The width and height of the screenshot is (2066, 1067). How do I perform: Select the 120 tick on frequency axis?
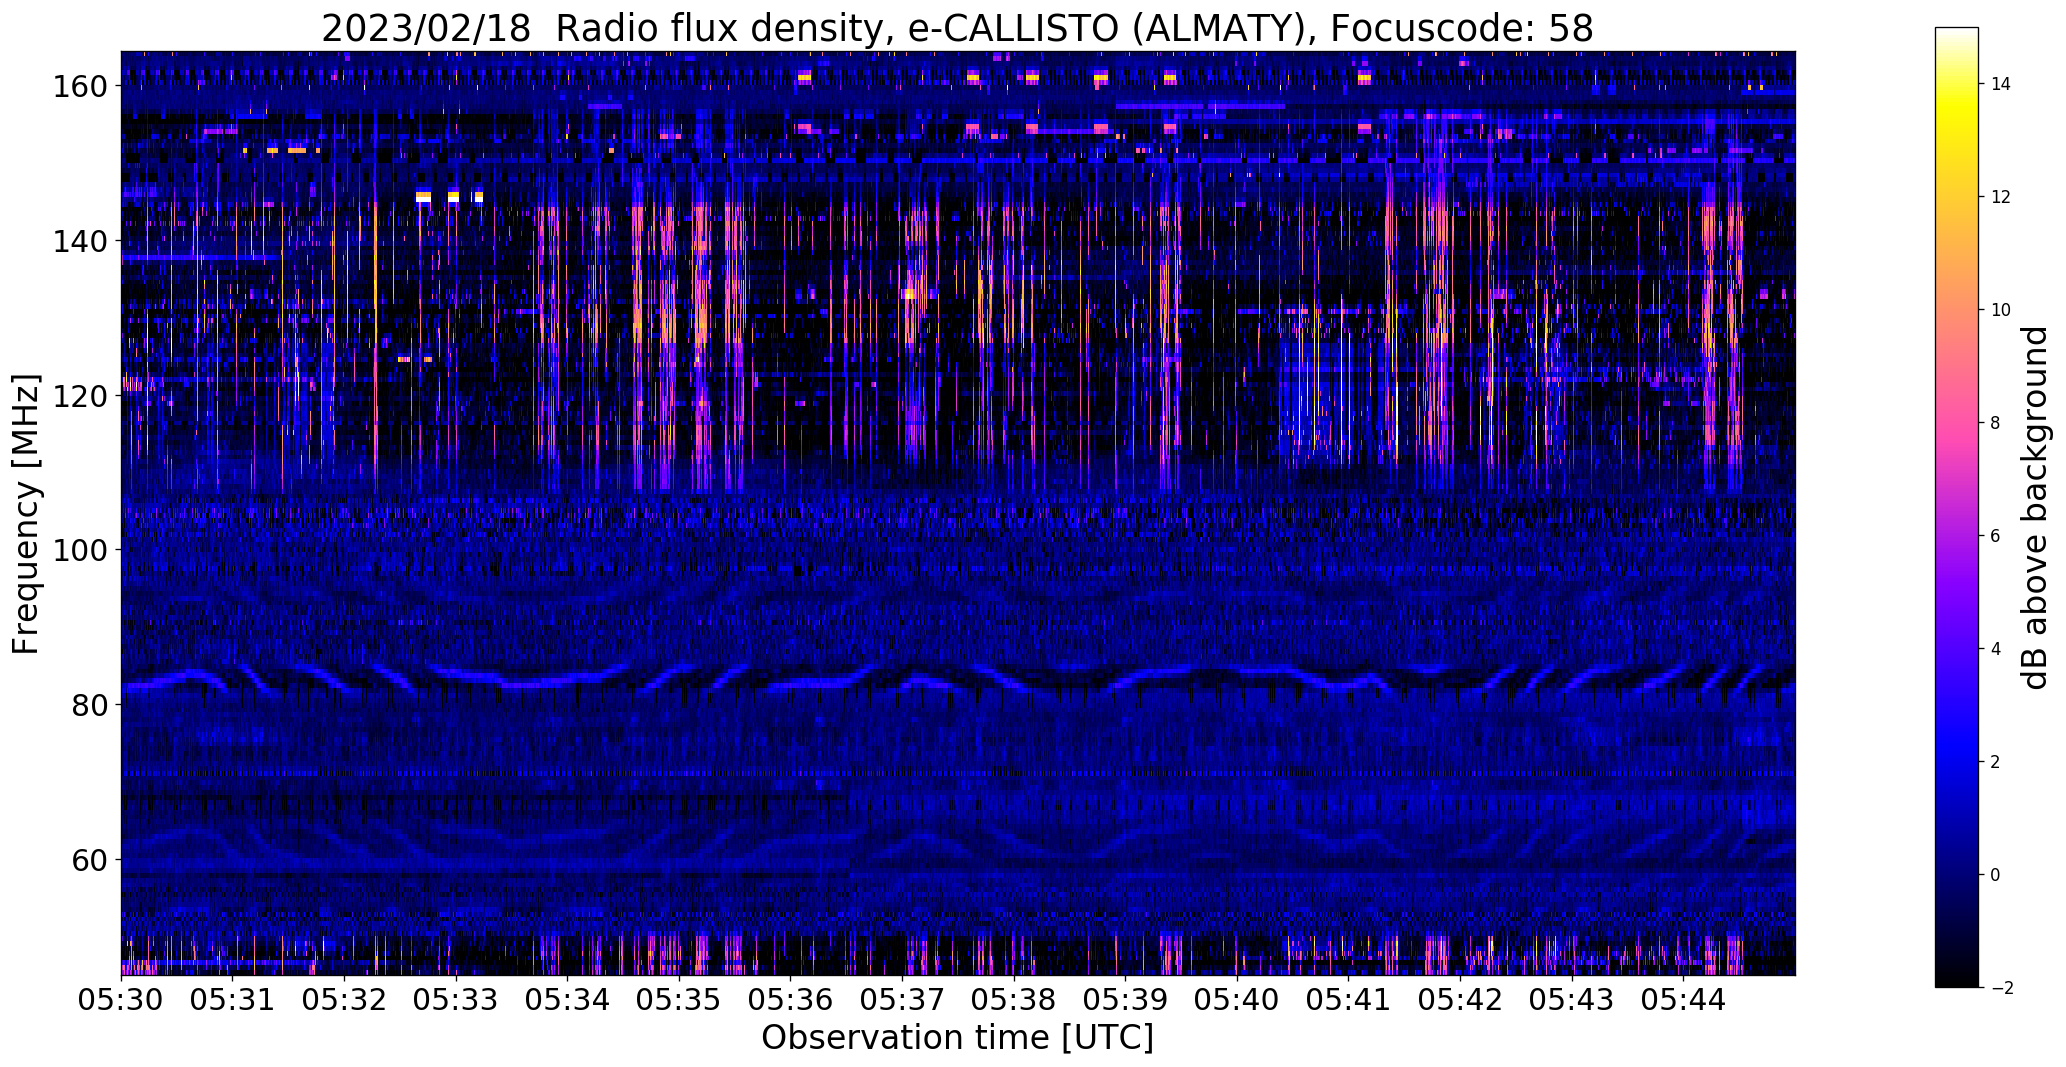(x=79, y=396)
